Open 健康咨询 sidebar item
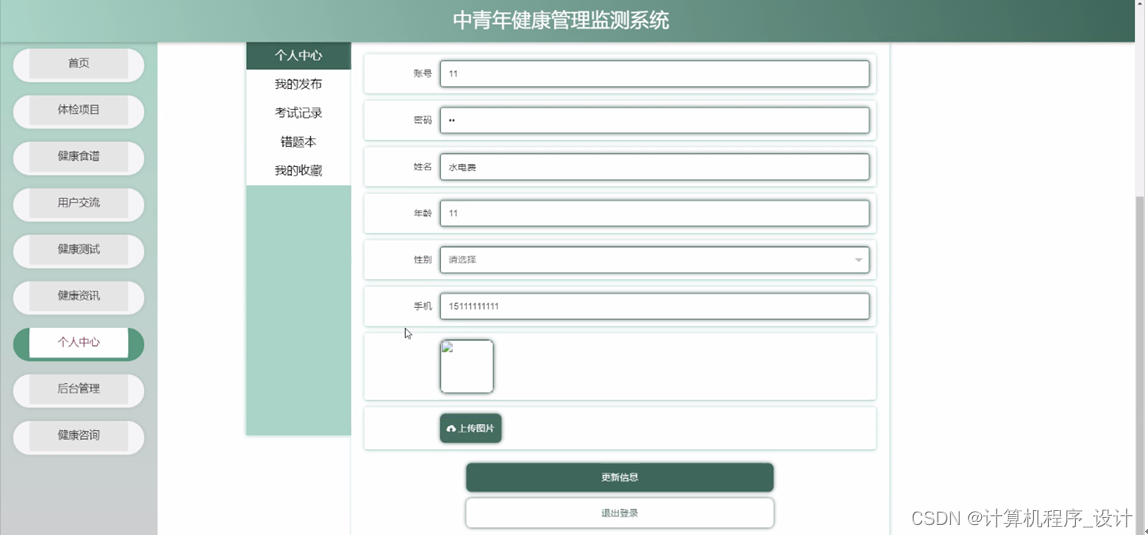 (x=78, y=437)
